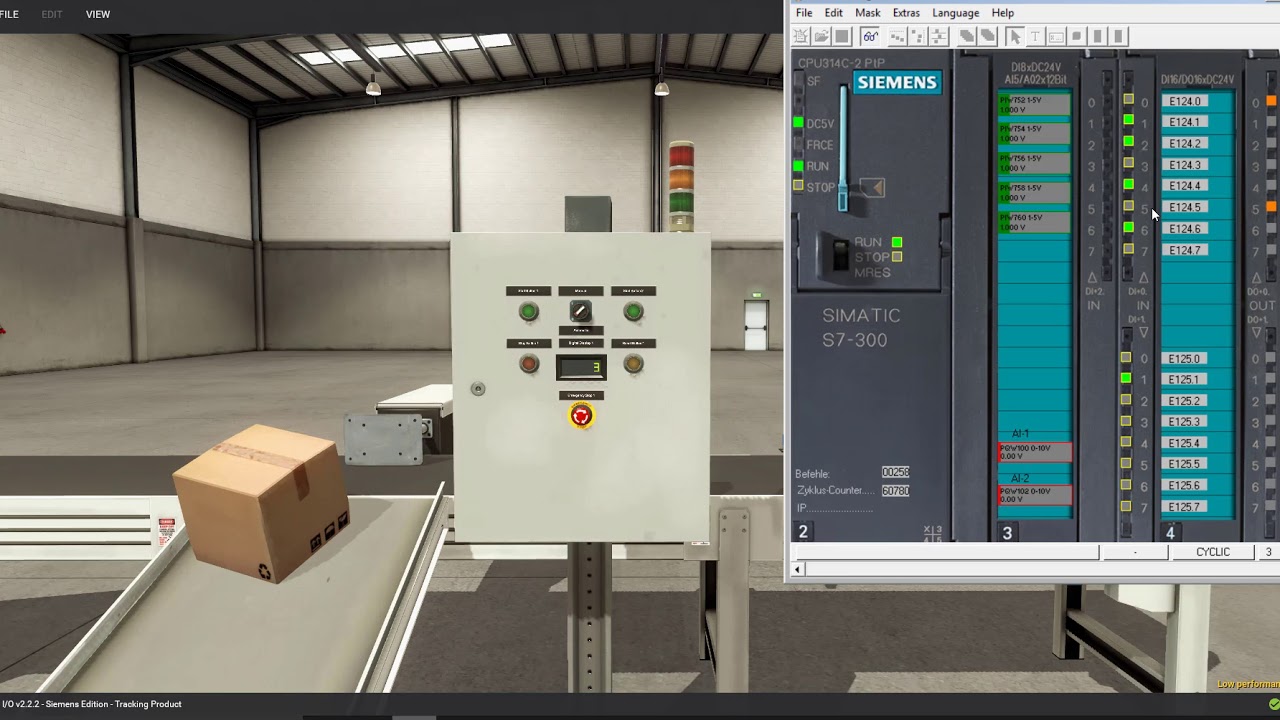
Task: Toggle input bit E124.3
Action: click(x=1128, y=163)
